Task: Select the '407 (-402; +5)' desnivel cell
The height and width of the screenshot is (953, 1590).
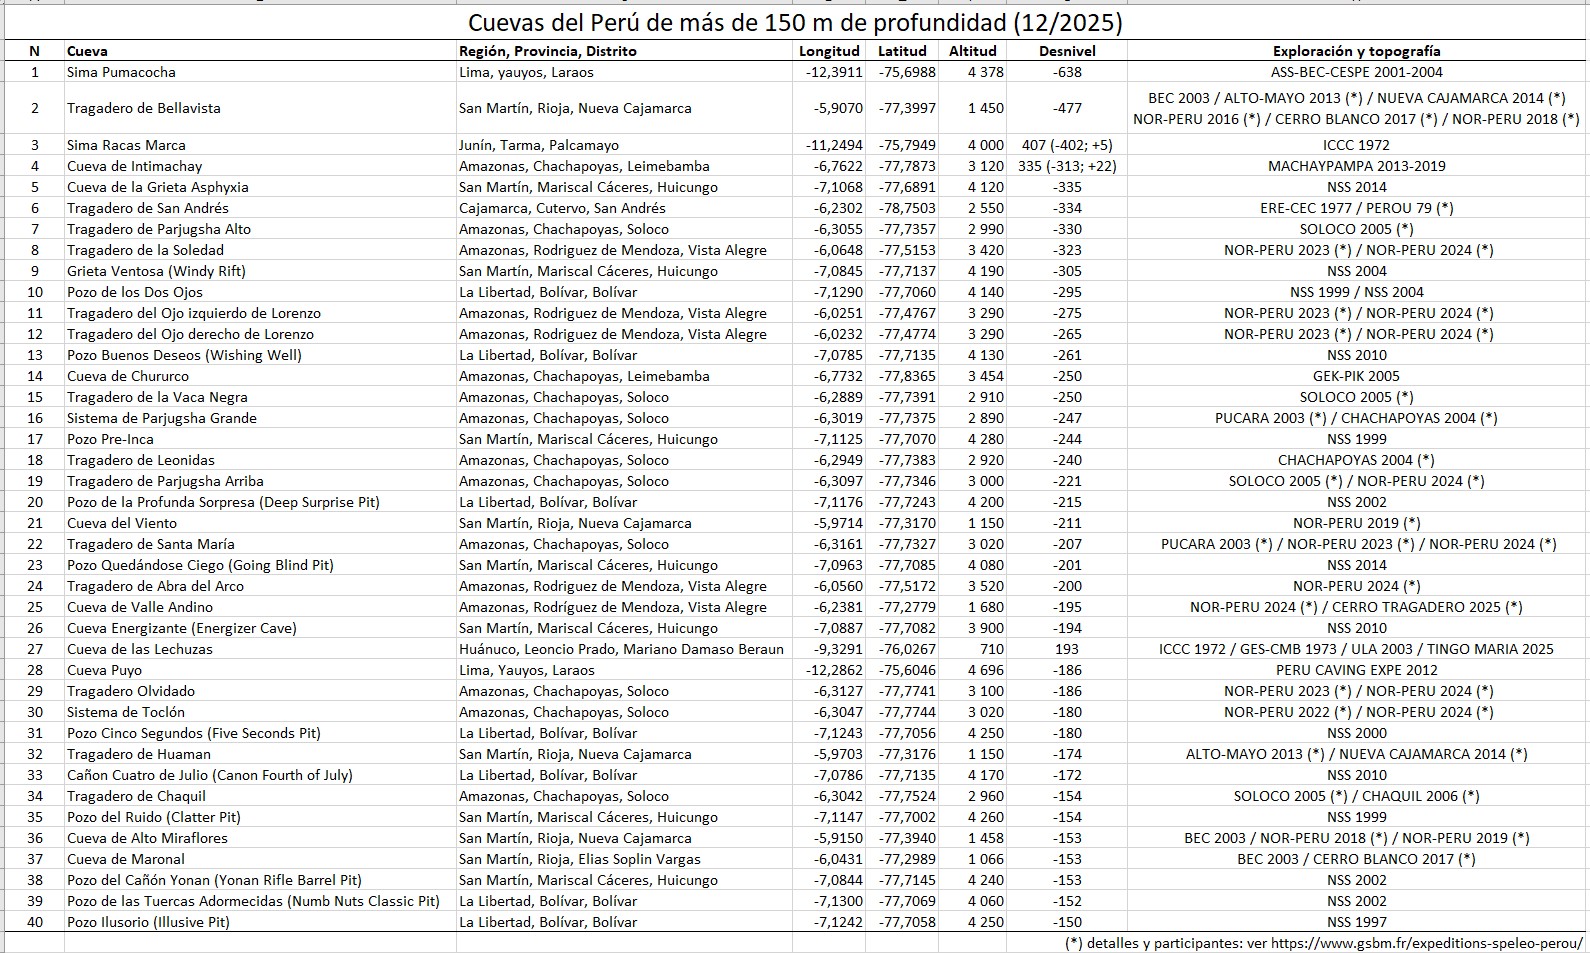Action: [x=1066, y=145]
